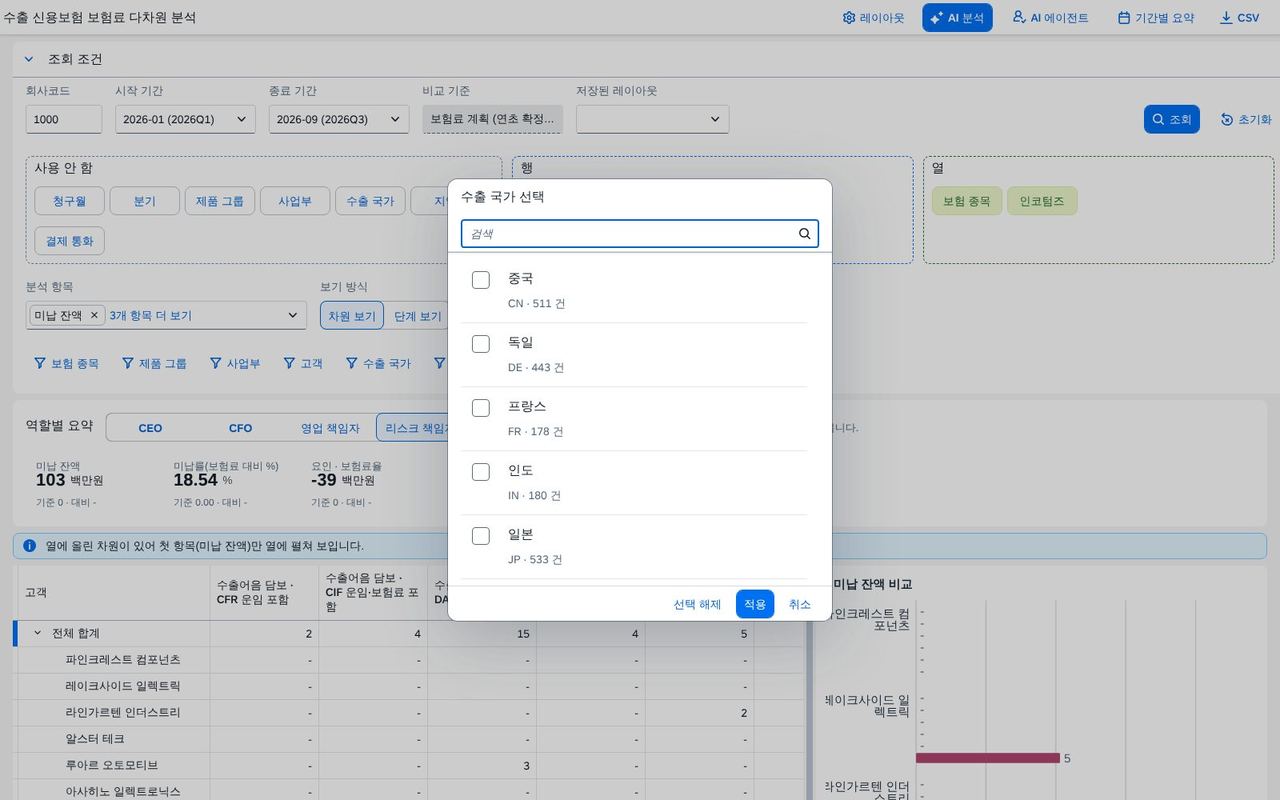Click 선택 해제 to clear selections
Screen dimensions: 1280x800
coord(697,604)
